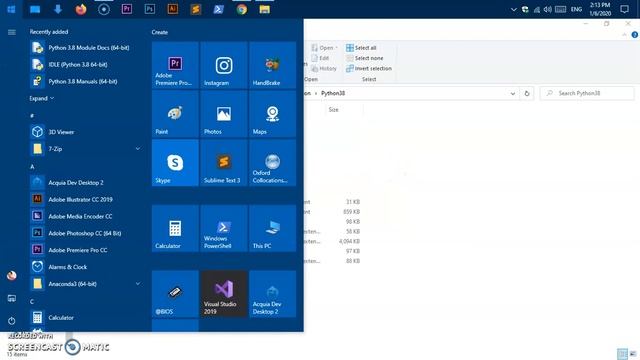The width and height of the screenshot is (640, 360).
Task: Launch the Skype tile
Action: point(175,163)
